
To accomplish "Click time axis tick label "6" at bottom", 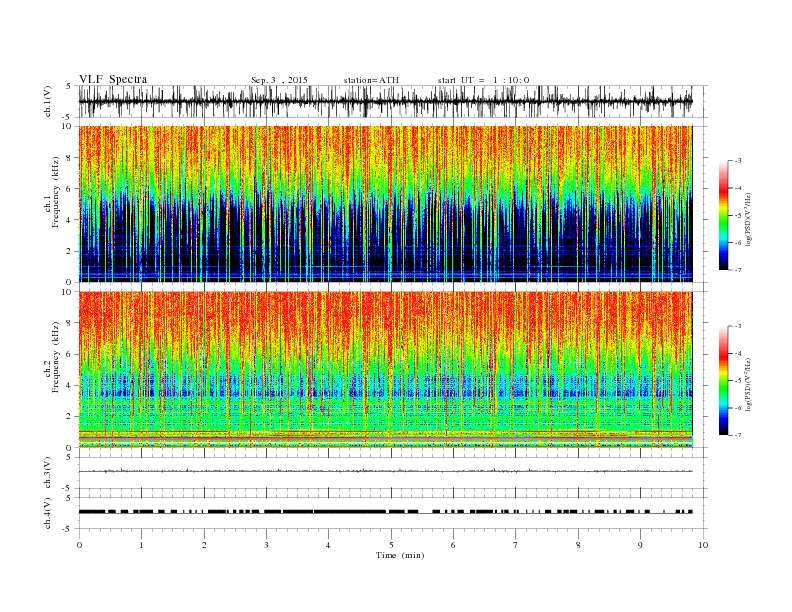I will pyautogui.click(x=453, y=545).
